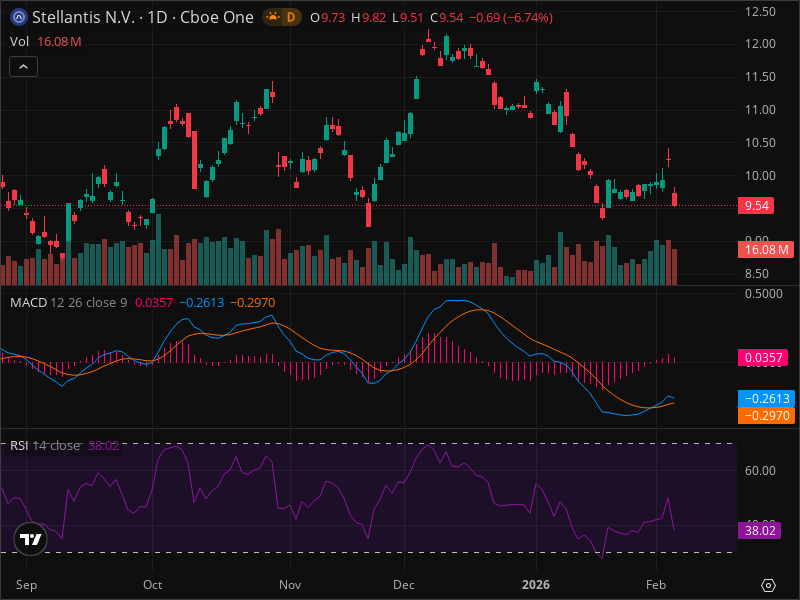
Task: Click the pink 0.0357 MACD axis label
Action: 763,358
